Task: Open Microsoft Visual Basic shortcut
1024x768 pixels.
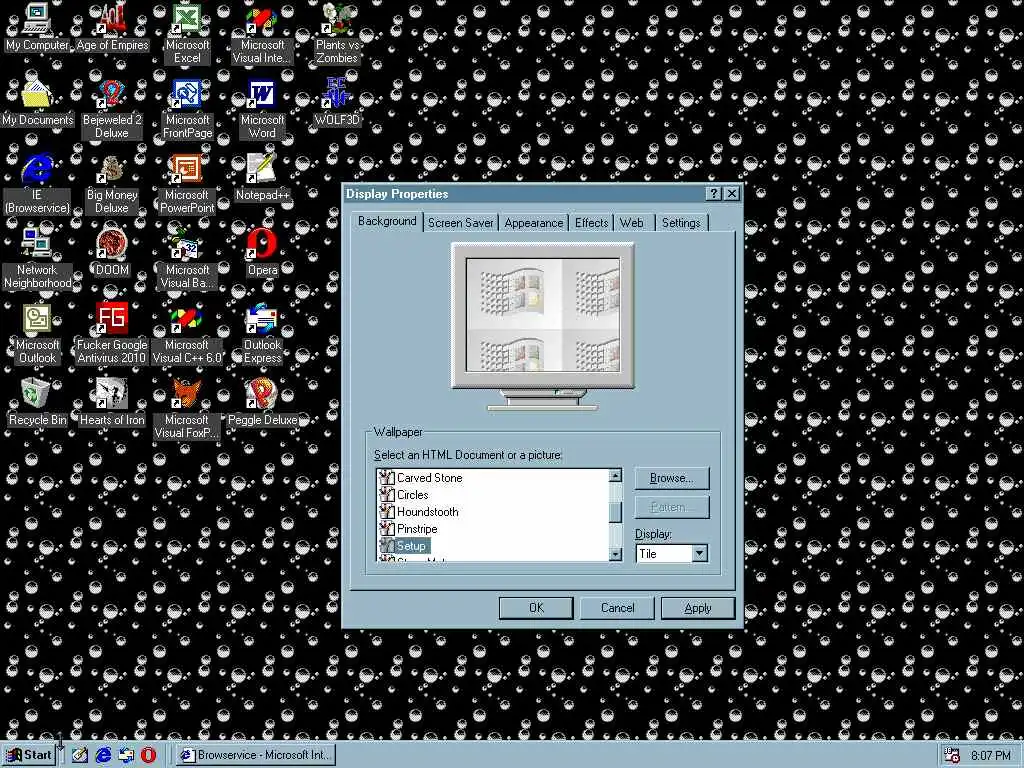Action: click(187, 259)
